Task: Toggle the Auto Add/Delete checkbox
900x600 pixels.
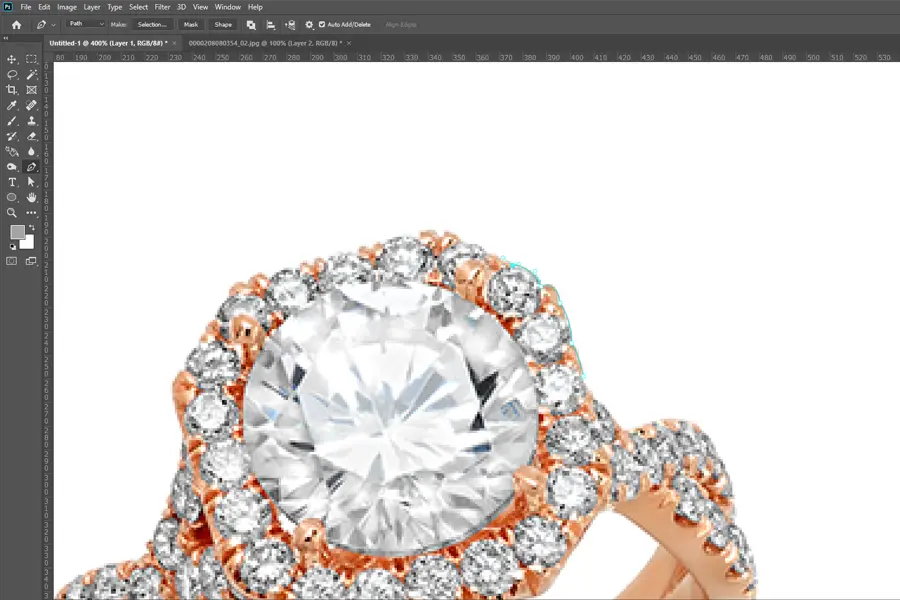Action: coord(322,25)
